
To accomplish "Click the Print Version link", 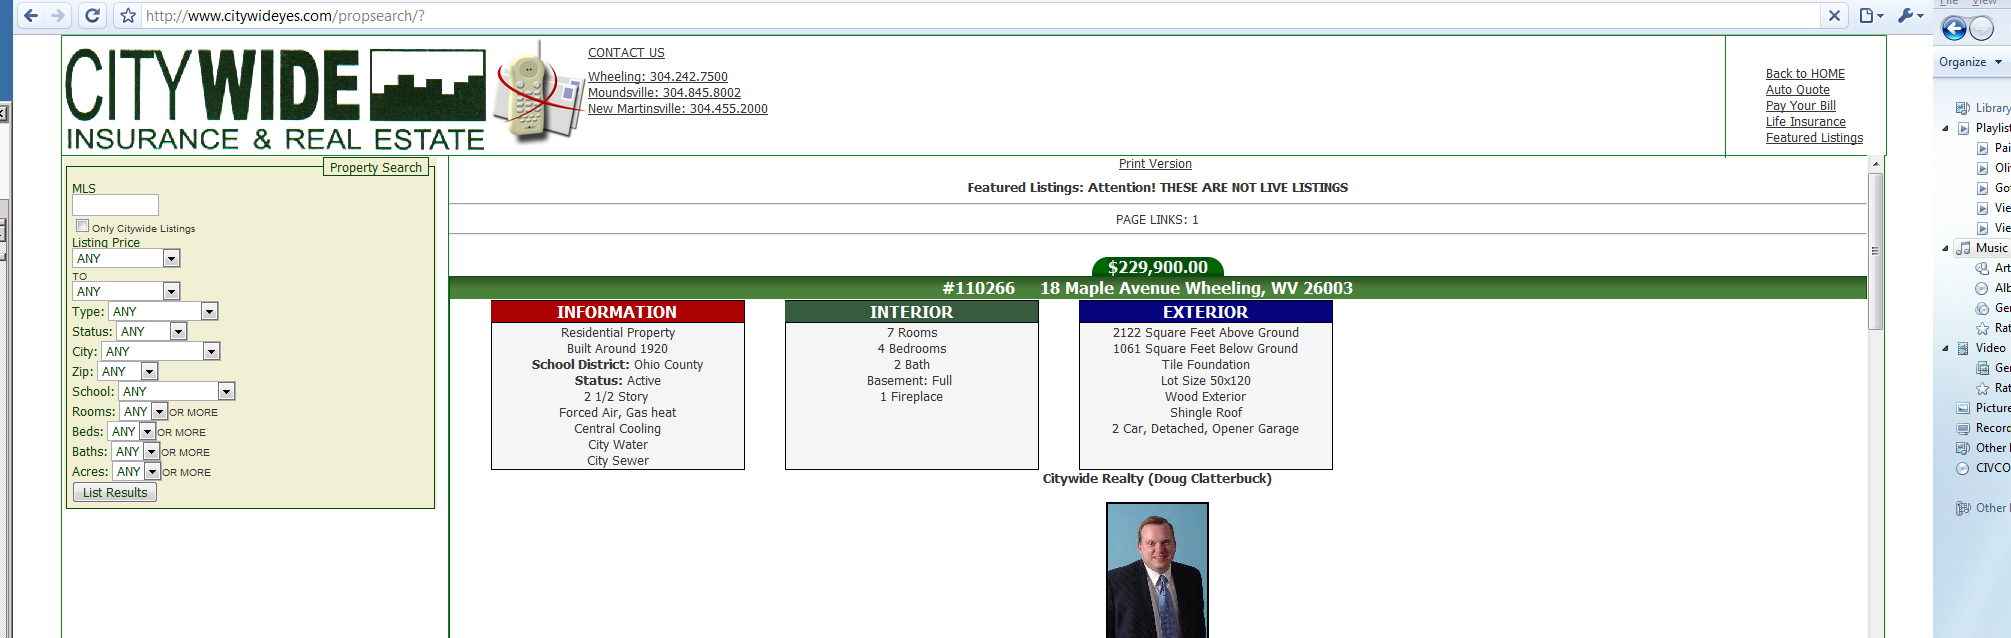I will (1155, 164).
